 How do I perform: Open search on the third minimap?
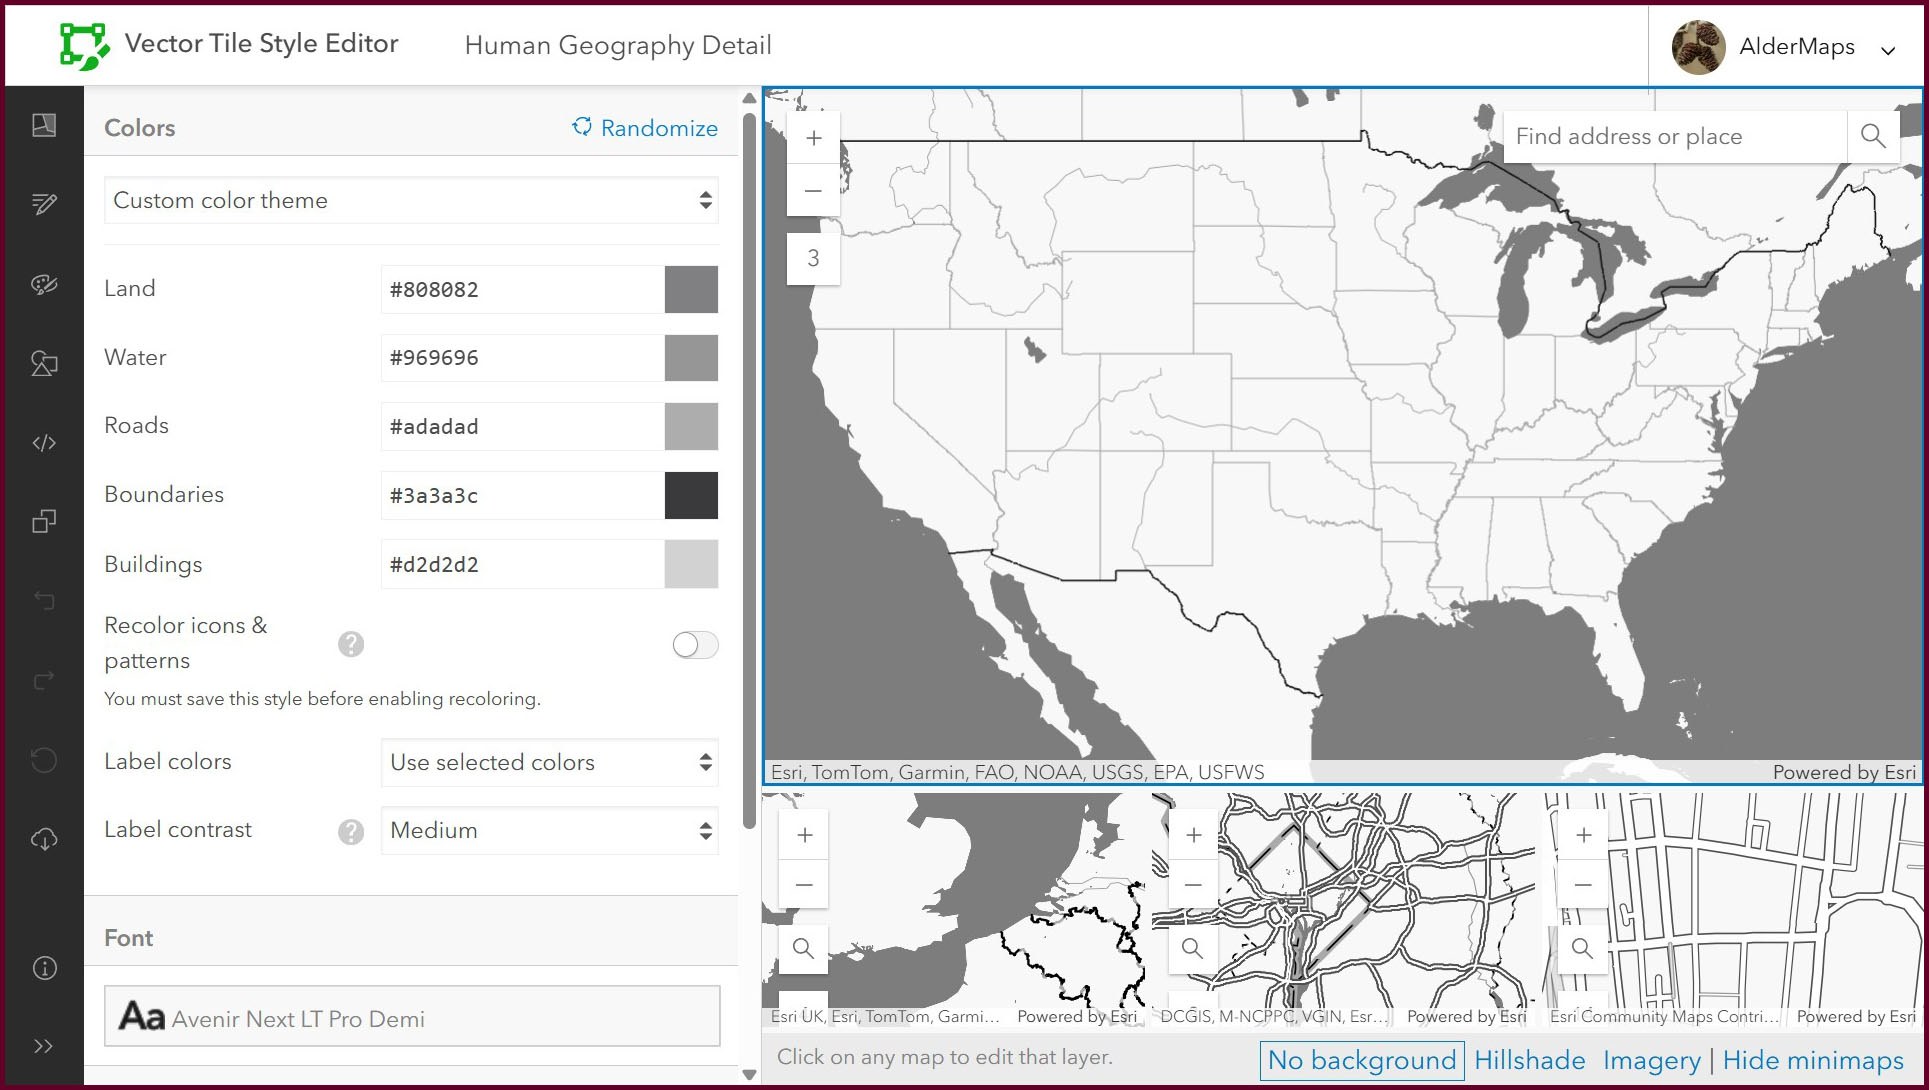click(x=1583, y=948)
